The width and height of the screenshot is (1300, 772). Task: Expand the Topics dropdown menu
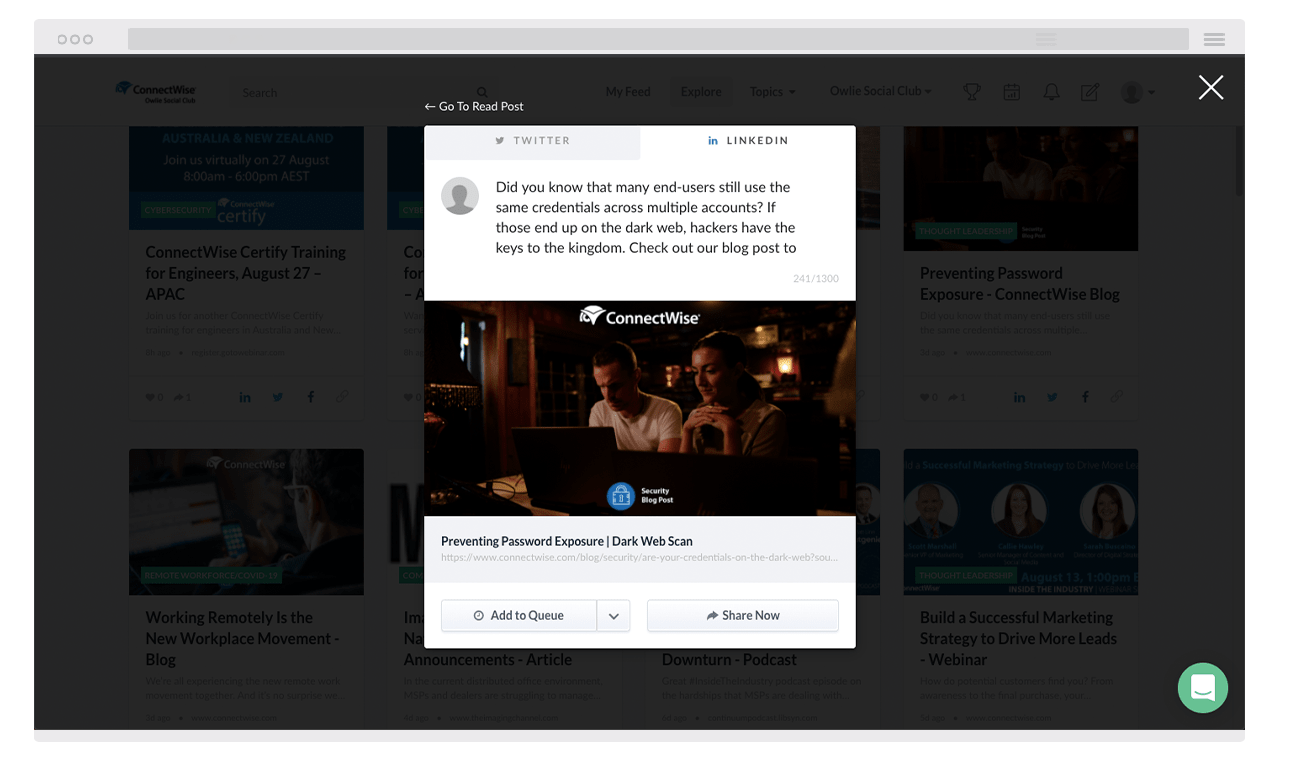[x=773, y=92]
